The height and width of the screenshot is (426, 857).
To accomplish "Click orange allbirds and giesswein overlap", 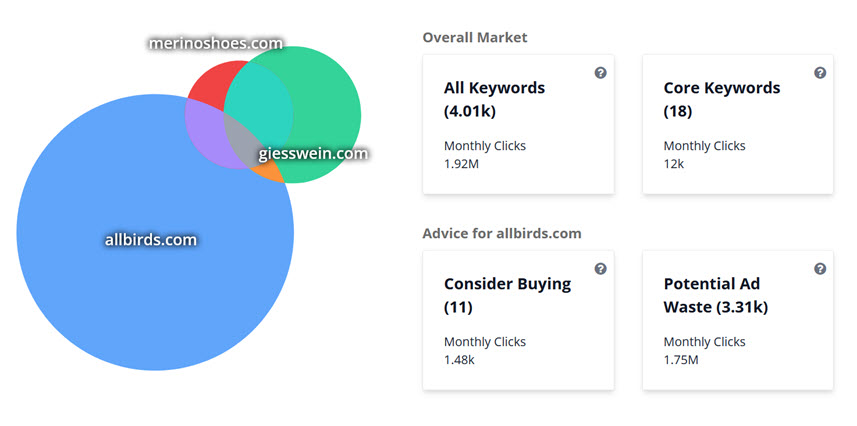I will [269, 173].
